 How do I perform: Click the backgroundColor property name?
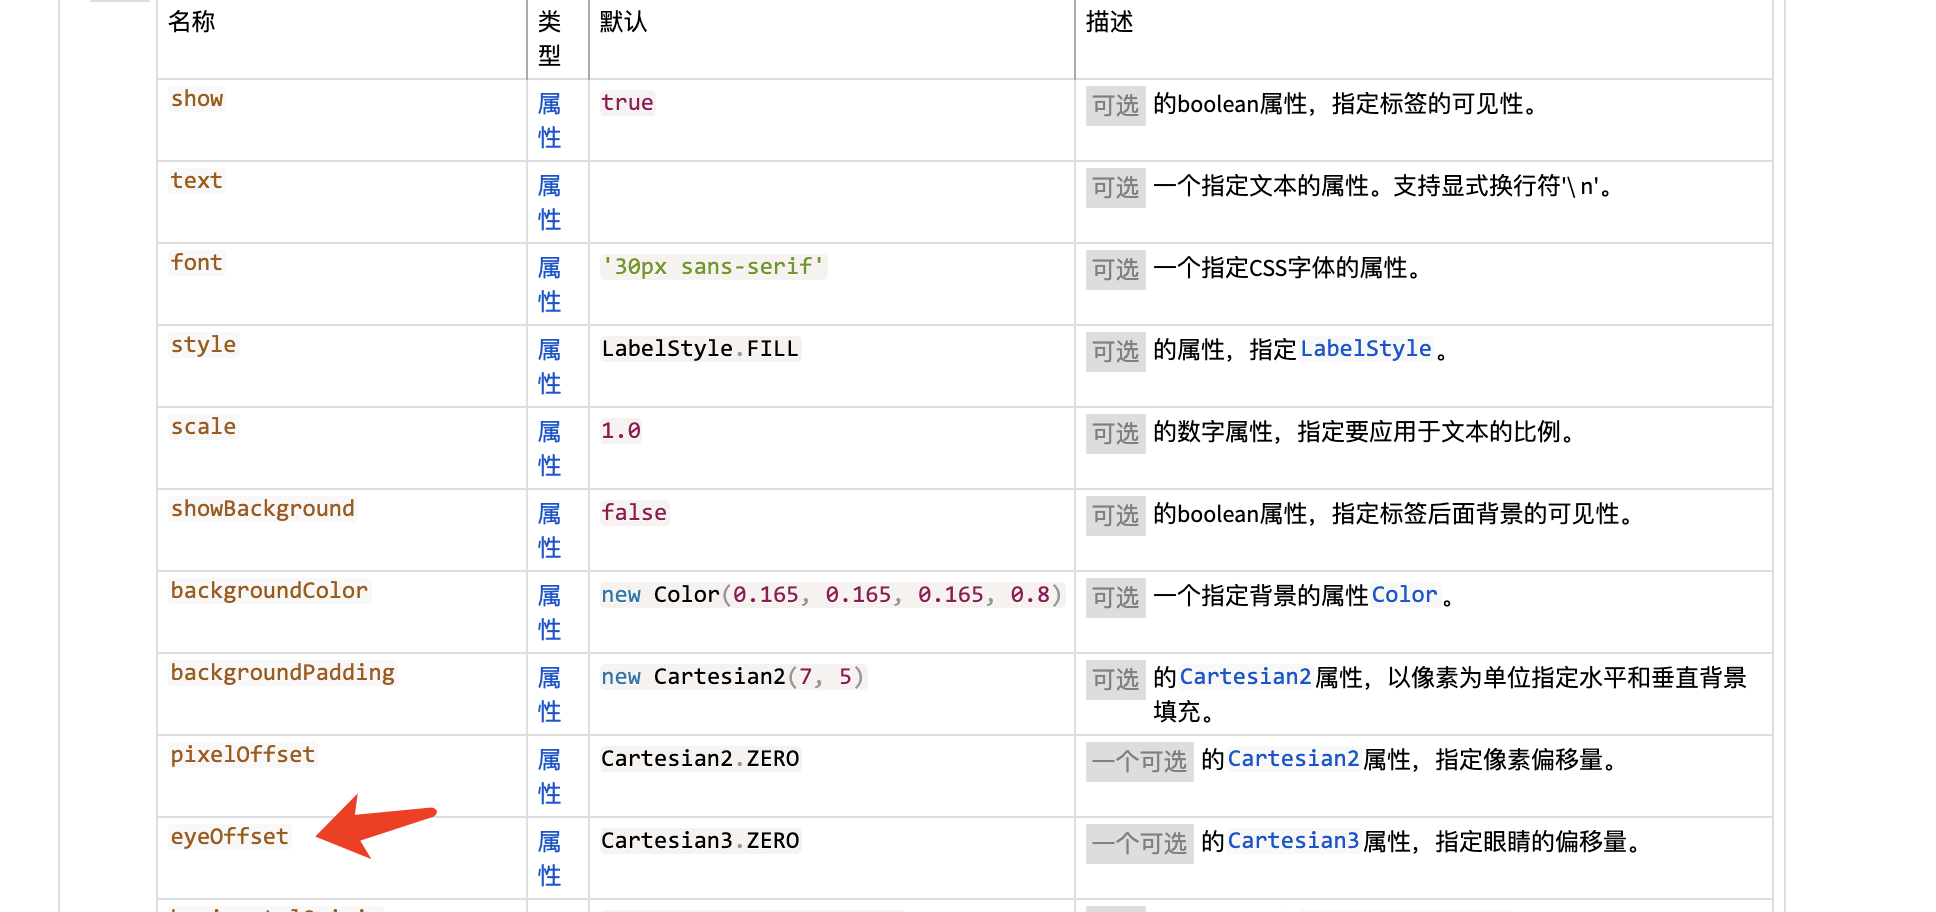269,591
